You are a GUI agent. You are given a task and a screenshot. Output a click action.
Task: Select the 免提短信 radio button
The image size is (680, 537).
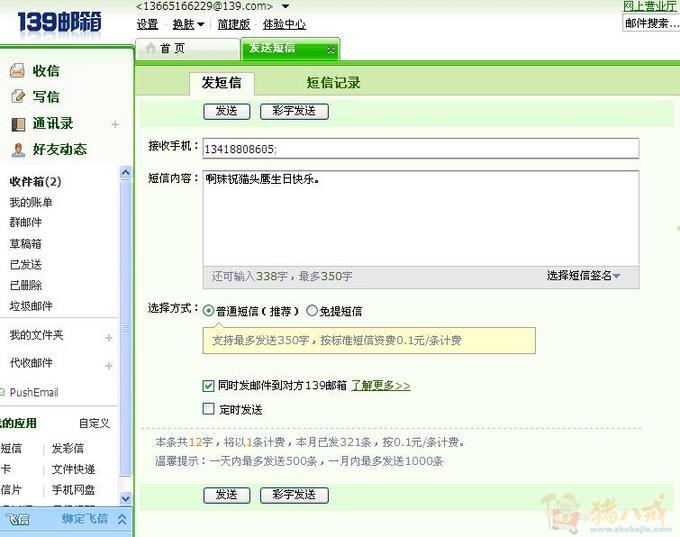pyautogui.click(x=312, y=311)
